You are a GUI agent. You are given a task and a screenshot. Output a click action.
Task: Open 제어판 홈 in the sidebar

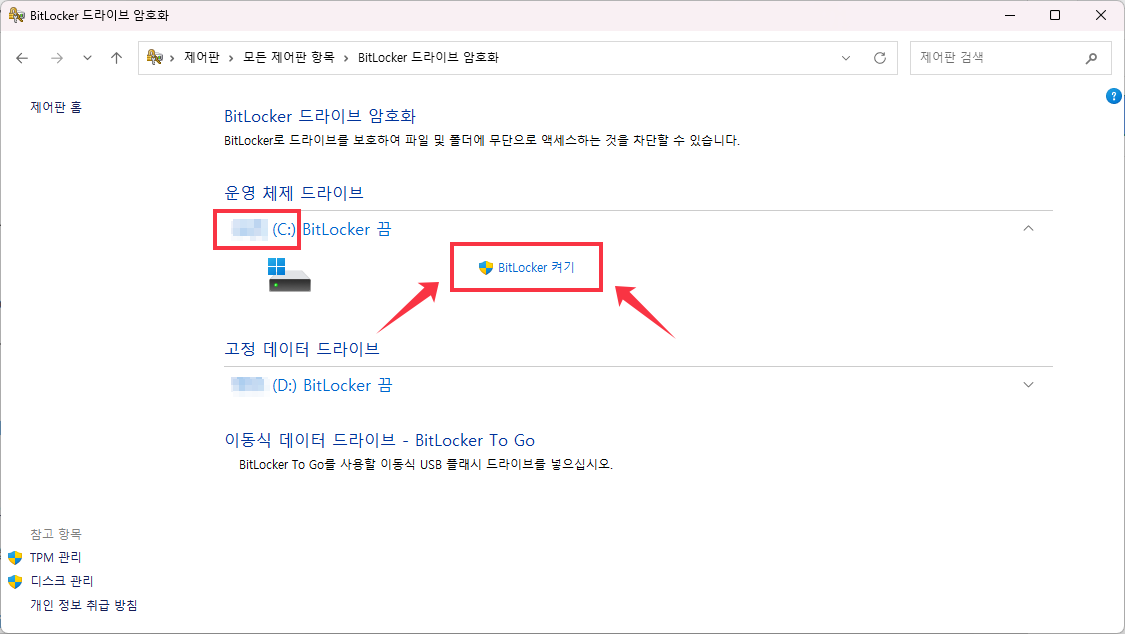55,107
